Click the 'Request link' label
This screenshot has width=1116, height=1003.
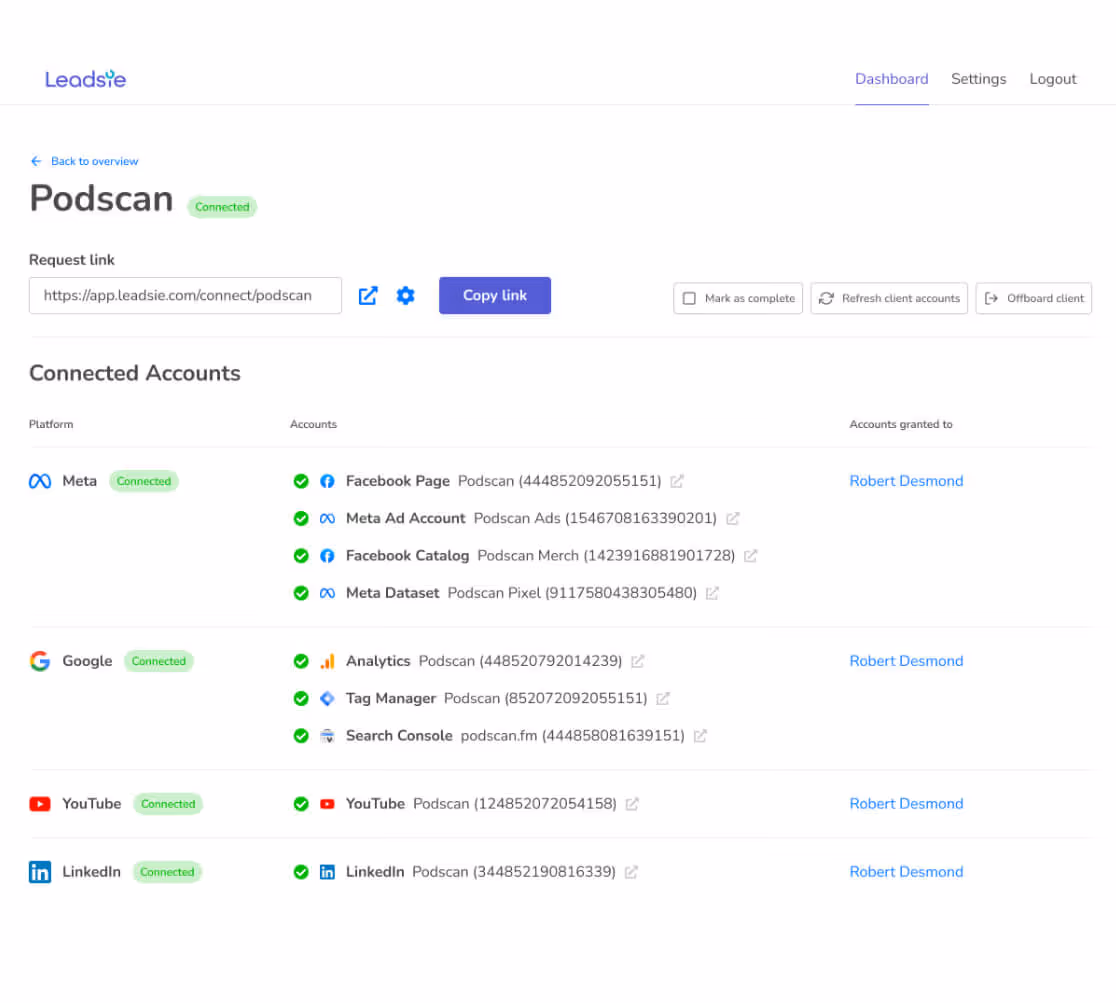71,260
